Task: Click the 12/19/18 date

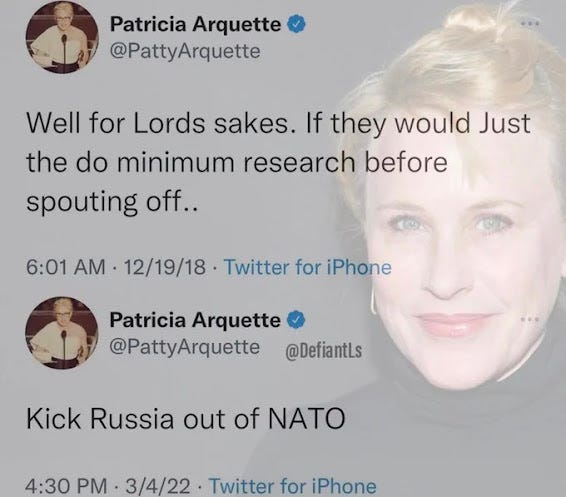Action: tap(165, 267)
